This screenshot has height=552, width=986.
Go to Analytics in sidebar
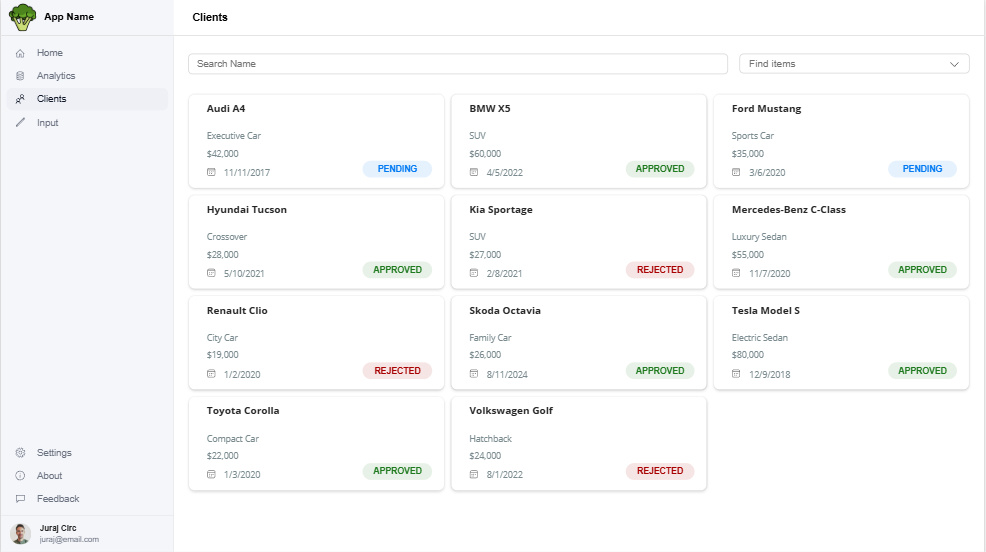click(x=56, y=76)
